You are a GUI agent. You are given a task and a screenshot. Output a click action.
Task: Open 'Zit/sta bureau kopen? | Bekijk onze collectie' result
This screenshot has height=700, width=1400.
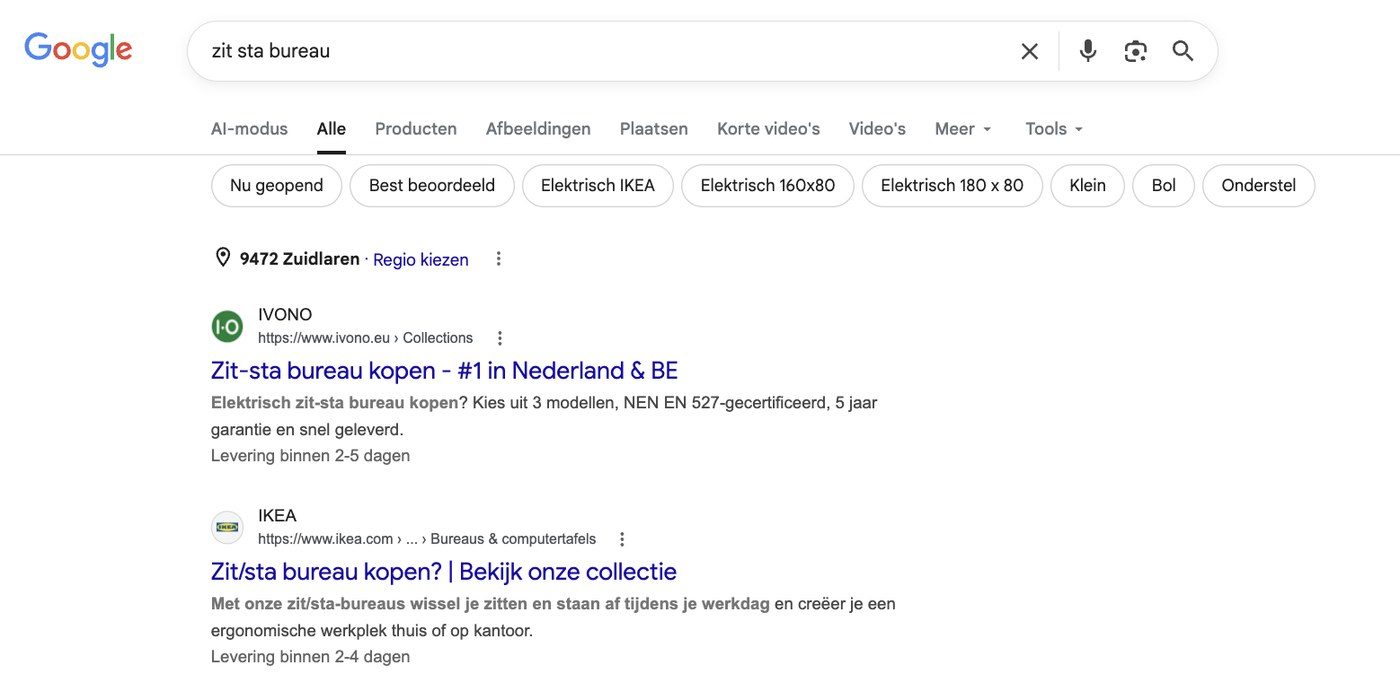444,572
